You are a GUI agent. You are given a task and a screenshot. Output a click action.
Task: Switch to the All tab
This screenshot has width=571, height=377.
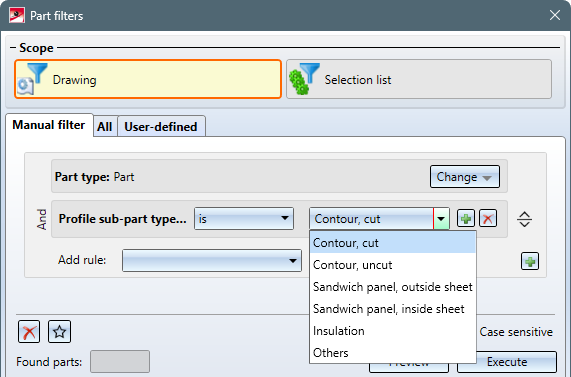tap(105, 126)
